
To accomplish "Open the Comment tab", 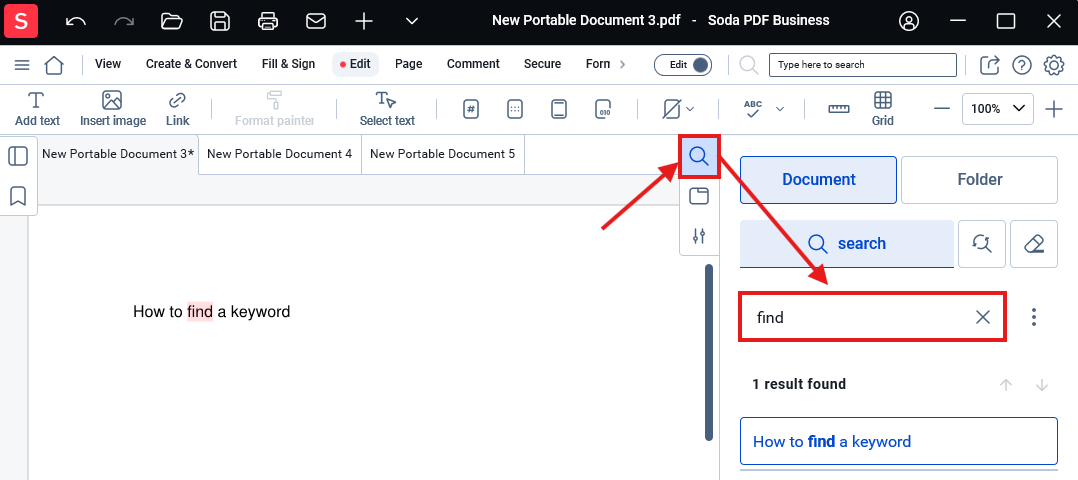I will click(473, 64).
